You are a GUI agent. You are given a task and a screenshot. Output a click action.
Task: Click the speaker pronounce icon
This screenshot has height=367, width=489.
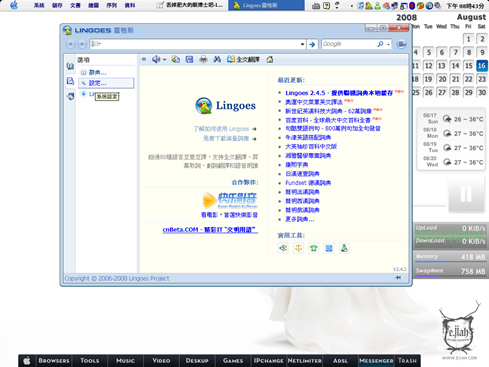click(x=156, y=59)
